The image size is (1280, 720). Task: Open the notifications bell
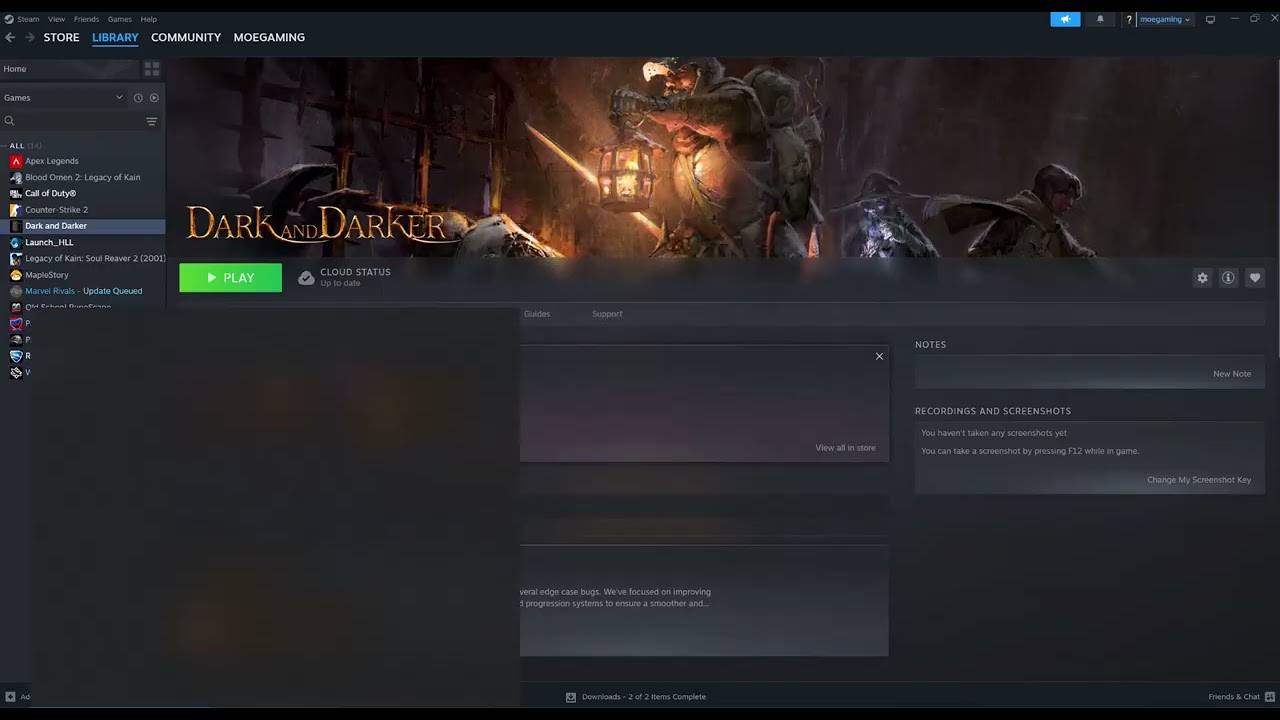[1100, 19]
